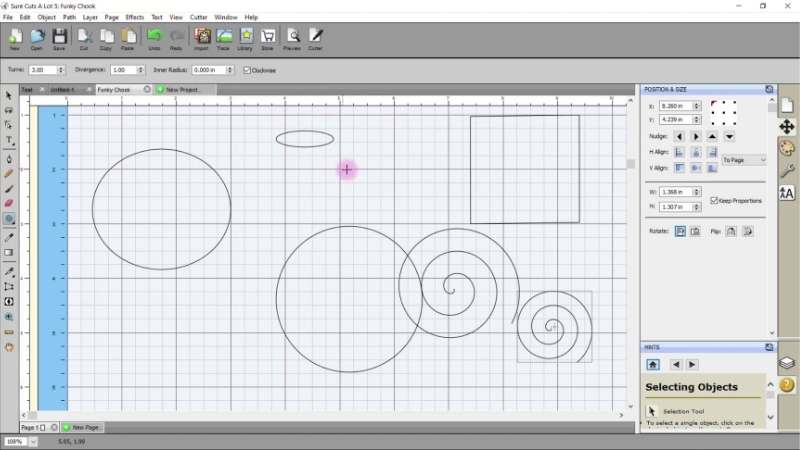
Task: Adjust the Y position stepper arrows
Action: (696, 119)
